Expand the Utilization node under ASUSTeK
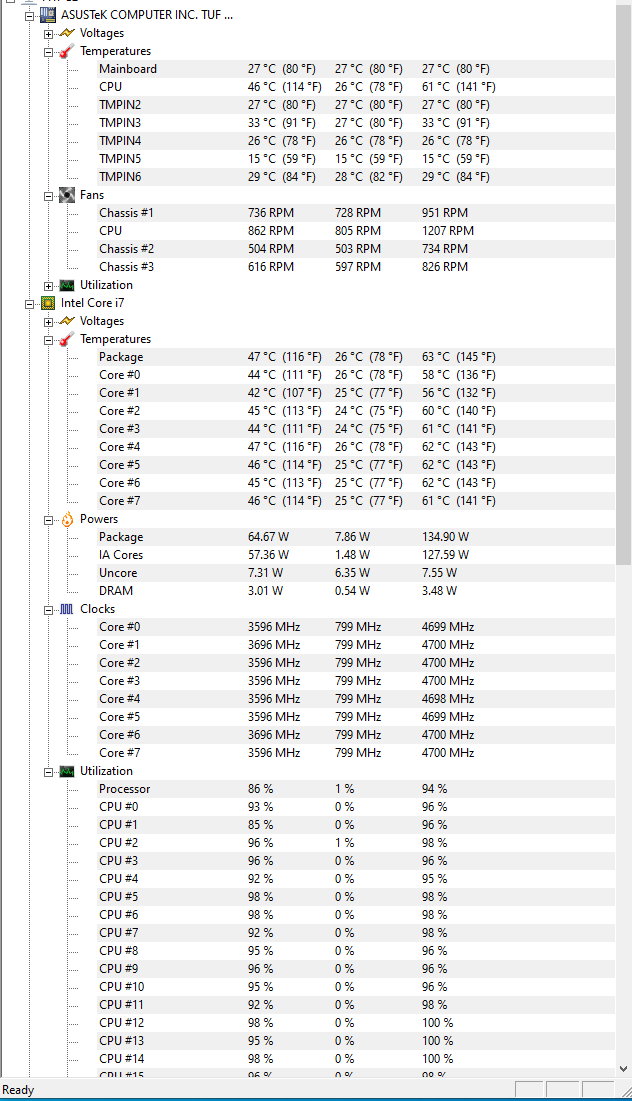632x1101 pixels. [x=48, y=284]
